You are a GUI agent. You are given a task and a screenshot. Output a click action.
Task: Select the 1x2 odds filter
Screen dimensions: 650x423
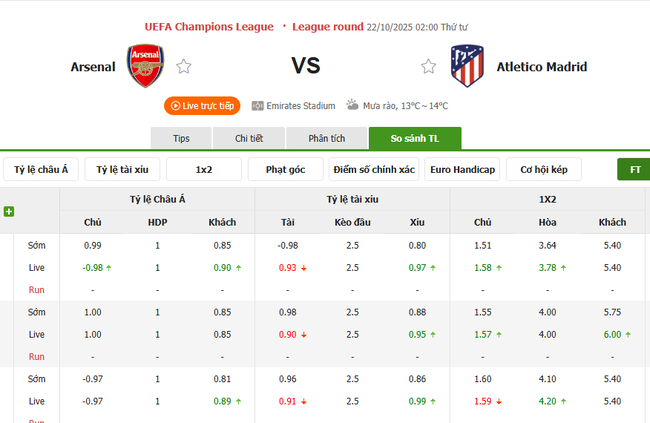click(204, 170)
